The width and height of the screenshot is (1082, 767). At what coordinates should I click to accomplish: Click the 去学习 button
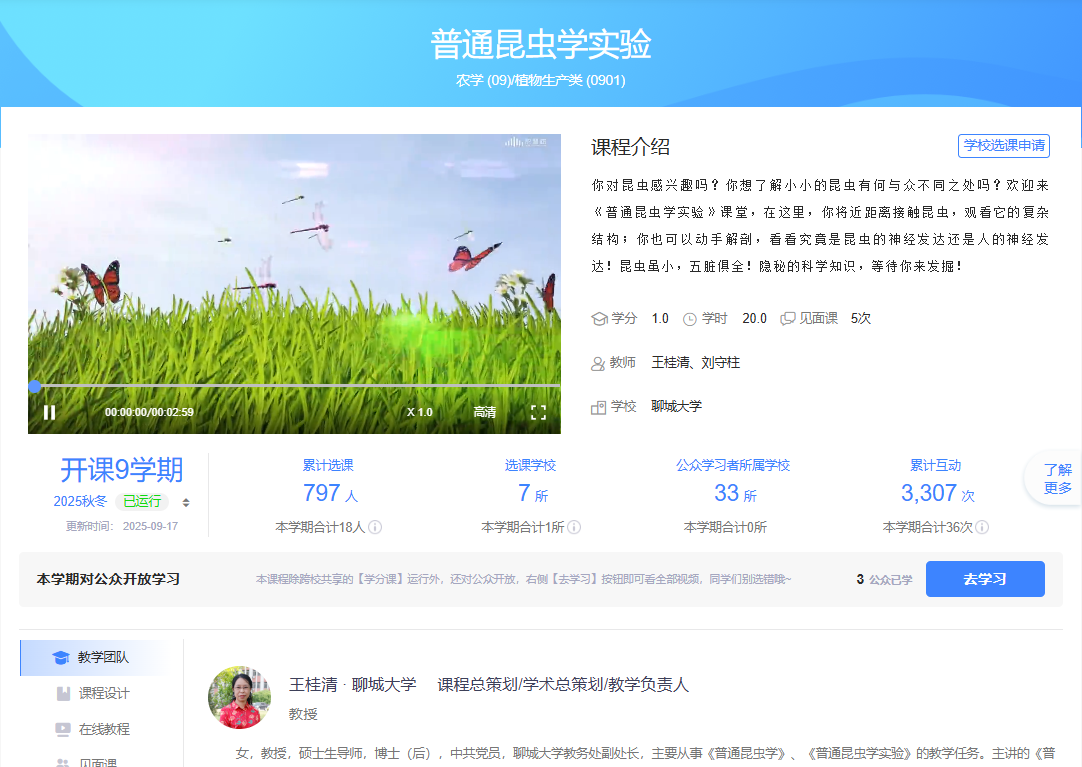tap(984, 579)
